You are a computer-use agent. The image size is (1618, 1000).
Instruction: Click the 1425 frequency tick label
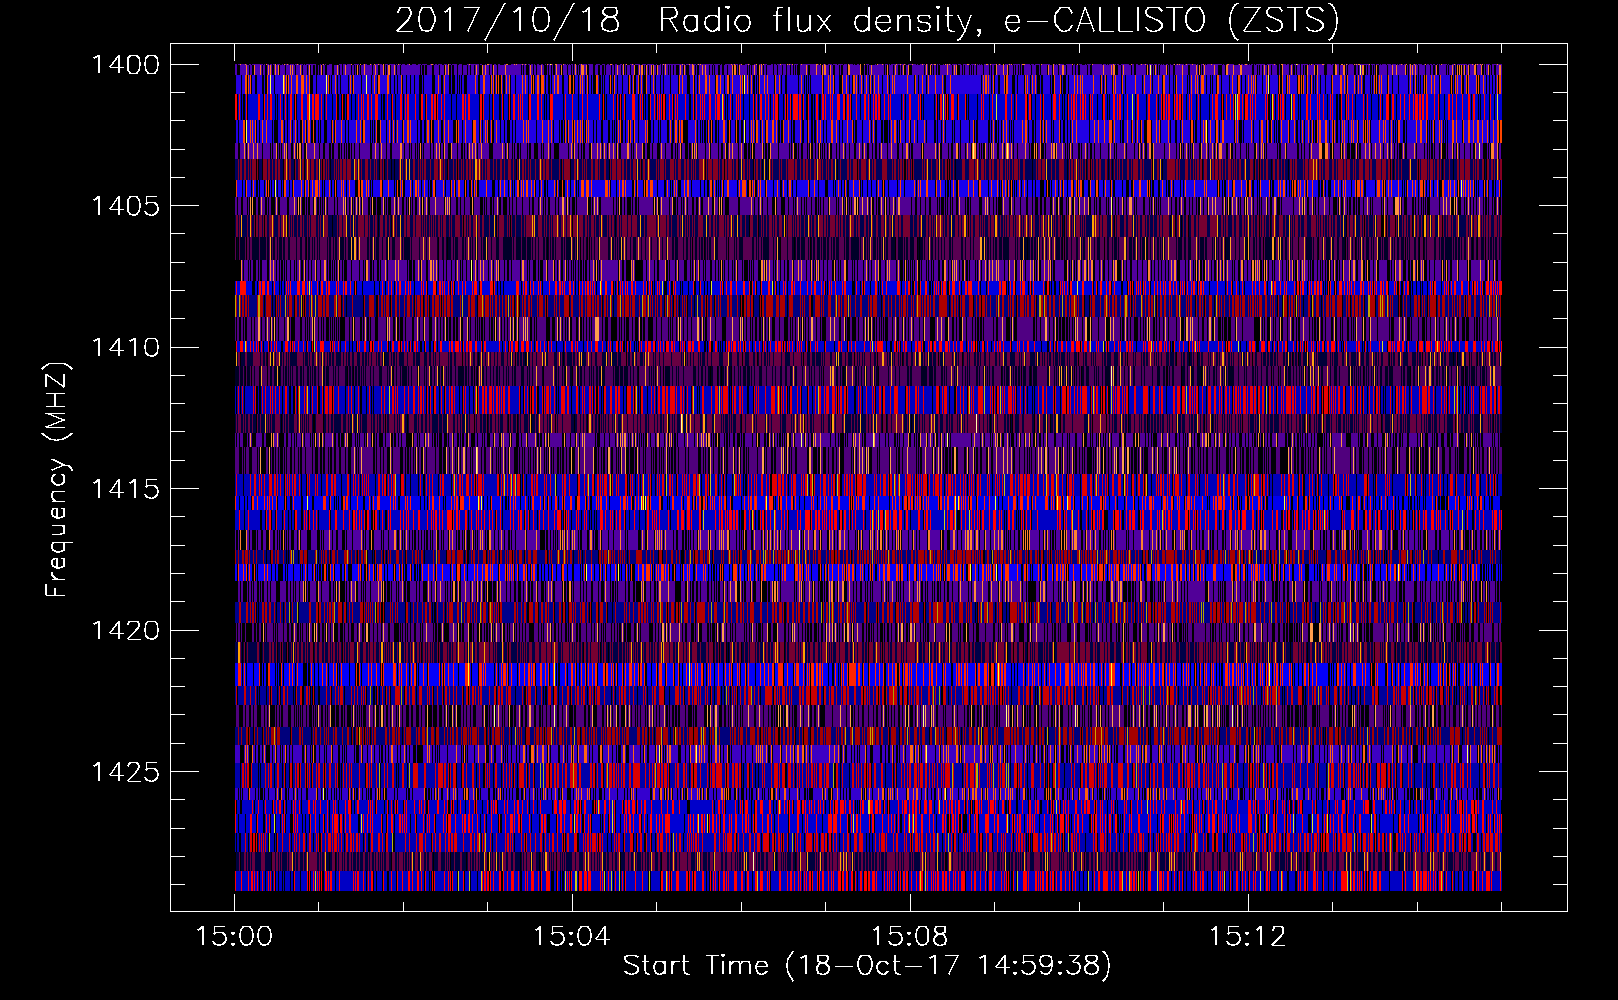click(125, 772)
